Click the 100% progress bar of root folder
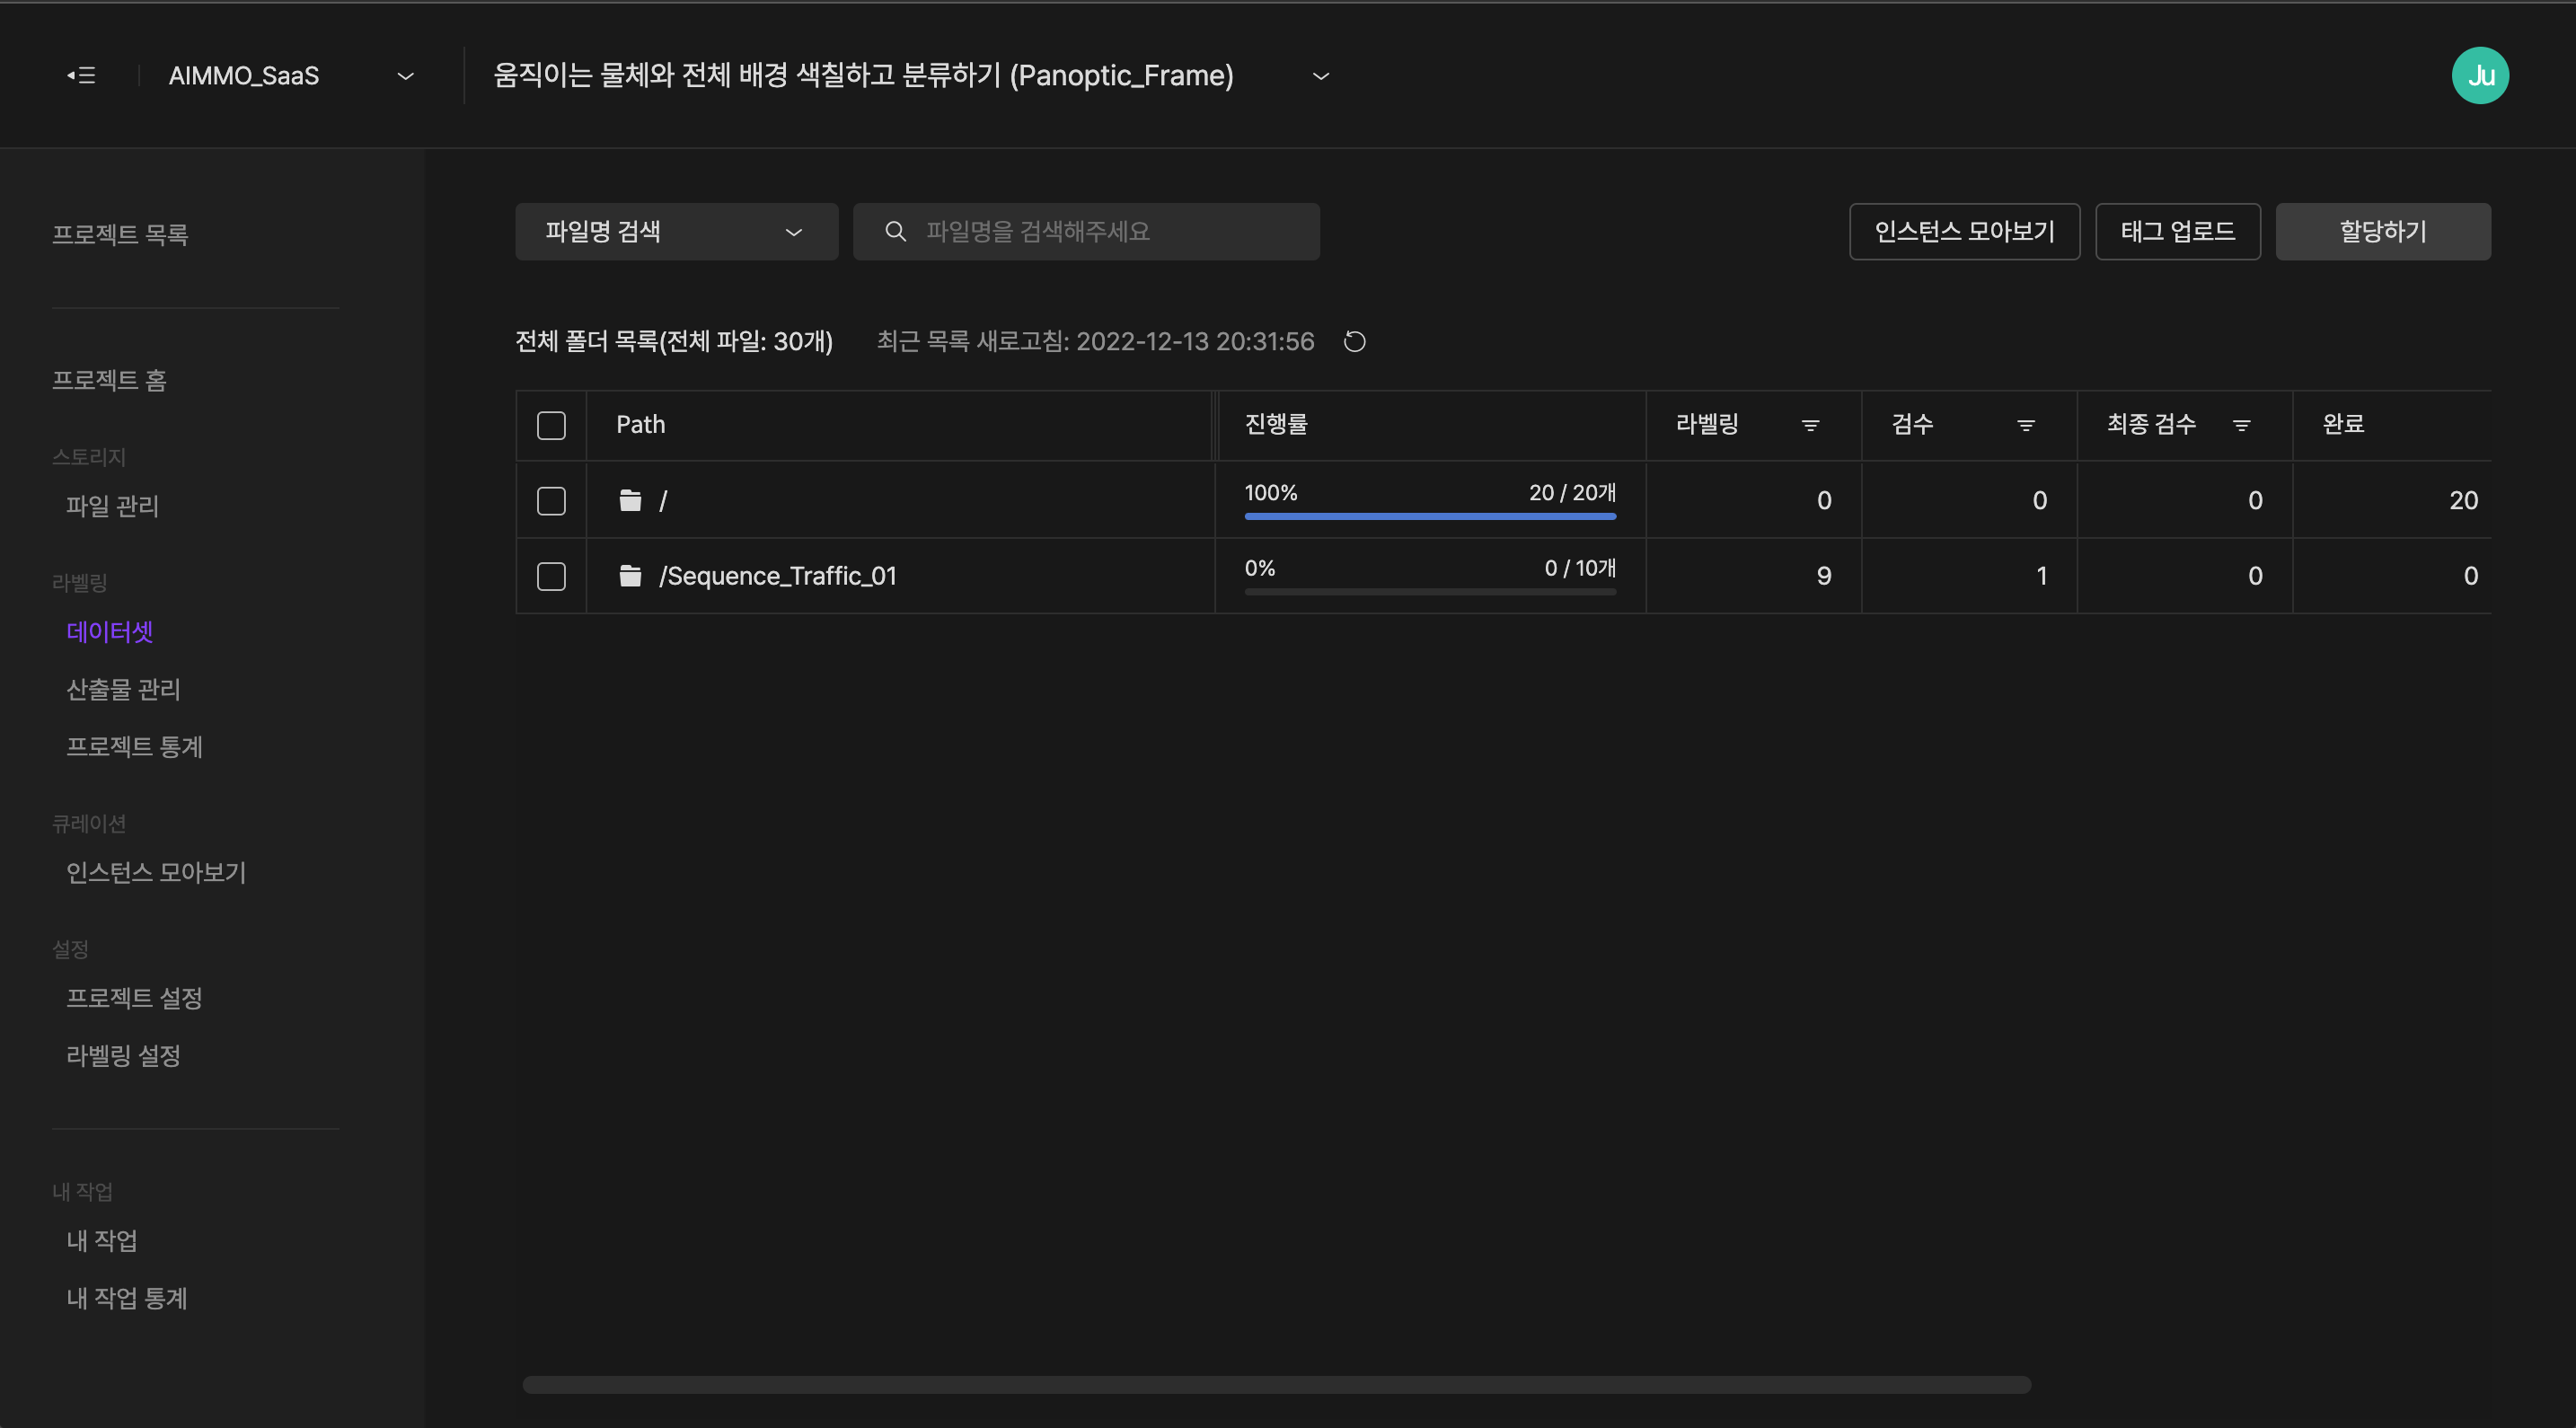 (1430, 516)
